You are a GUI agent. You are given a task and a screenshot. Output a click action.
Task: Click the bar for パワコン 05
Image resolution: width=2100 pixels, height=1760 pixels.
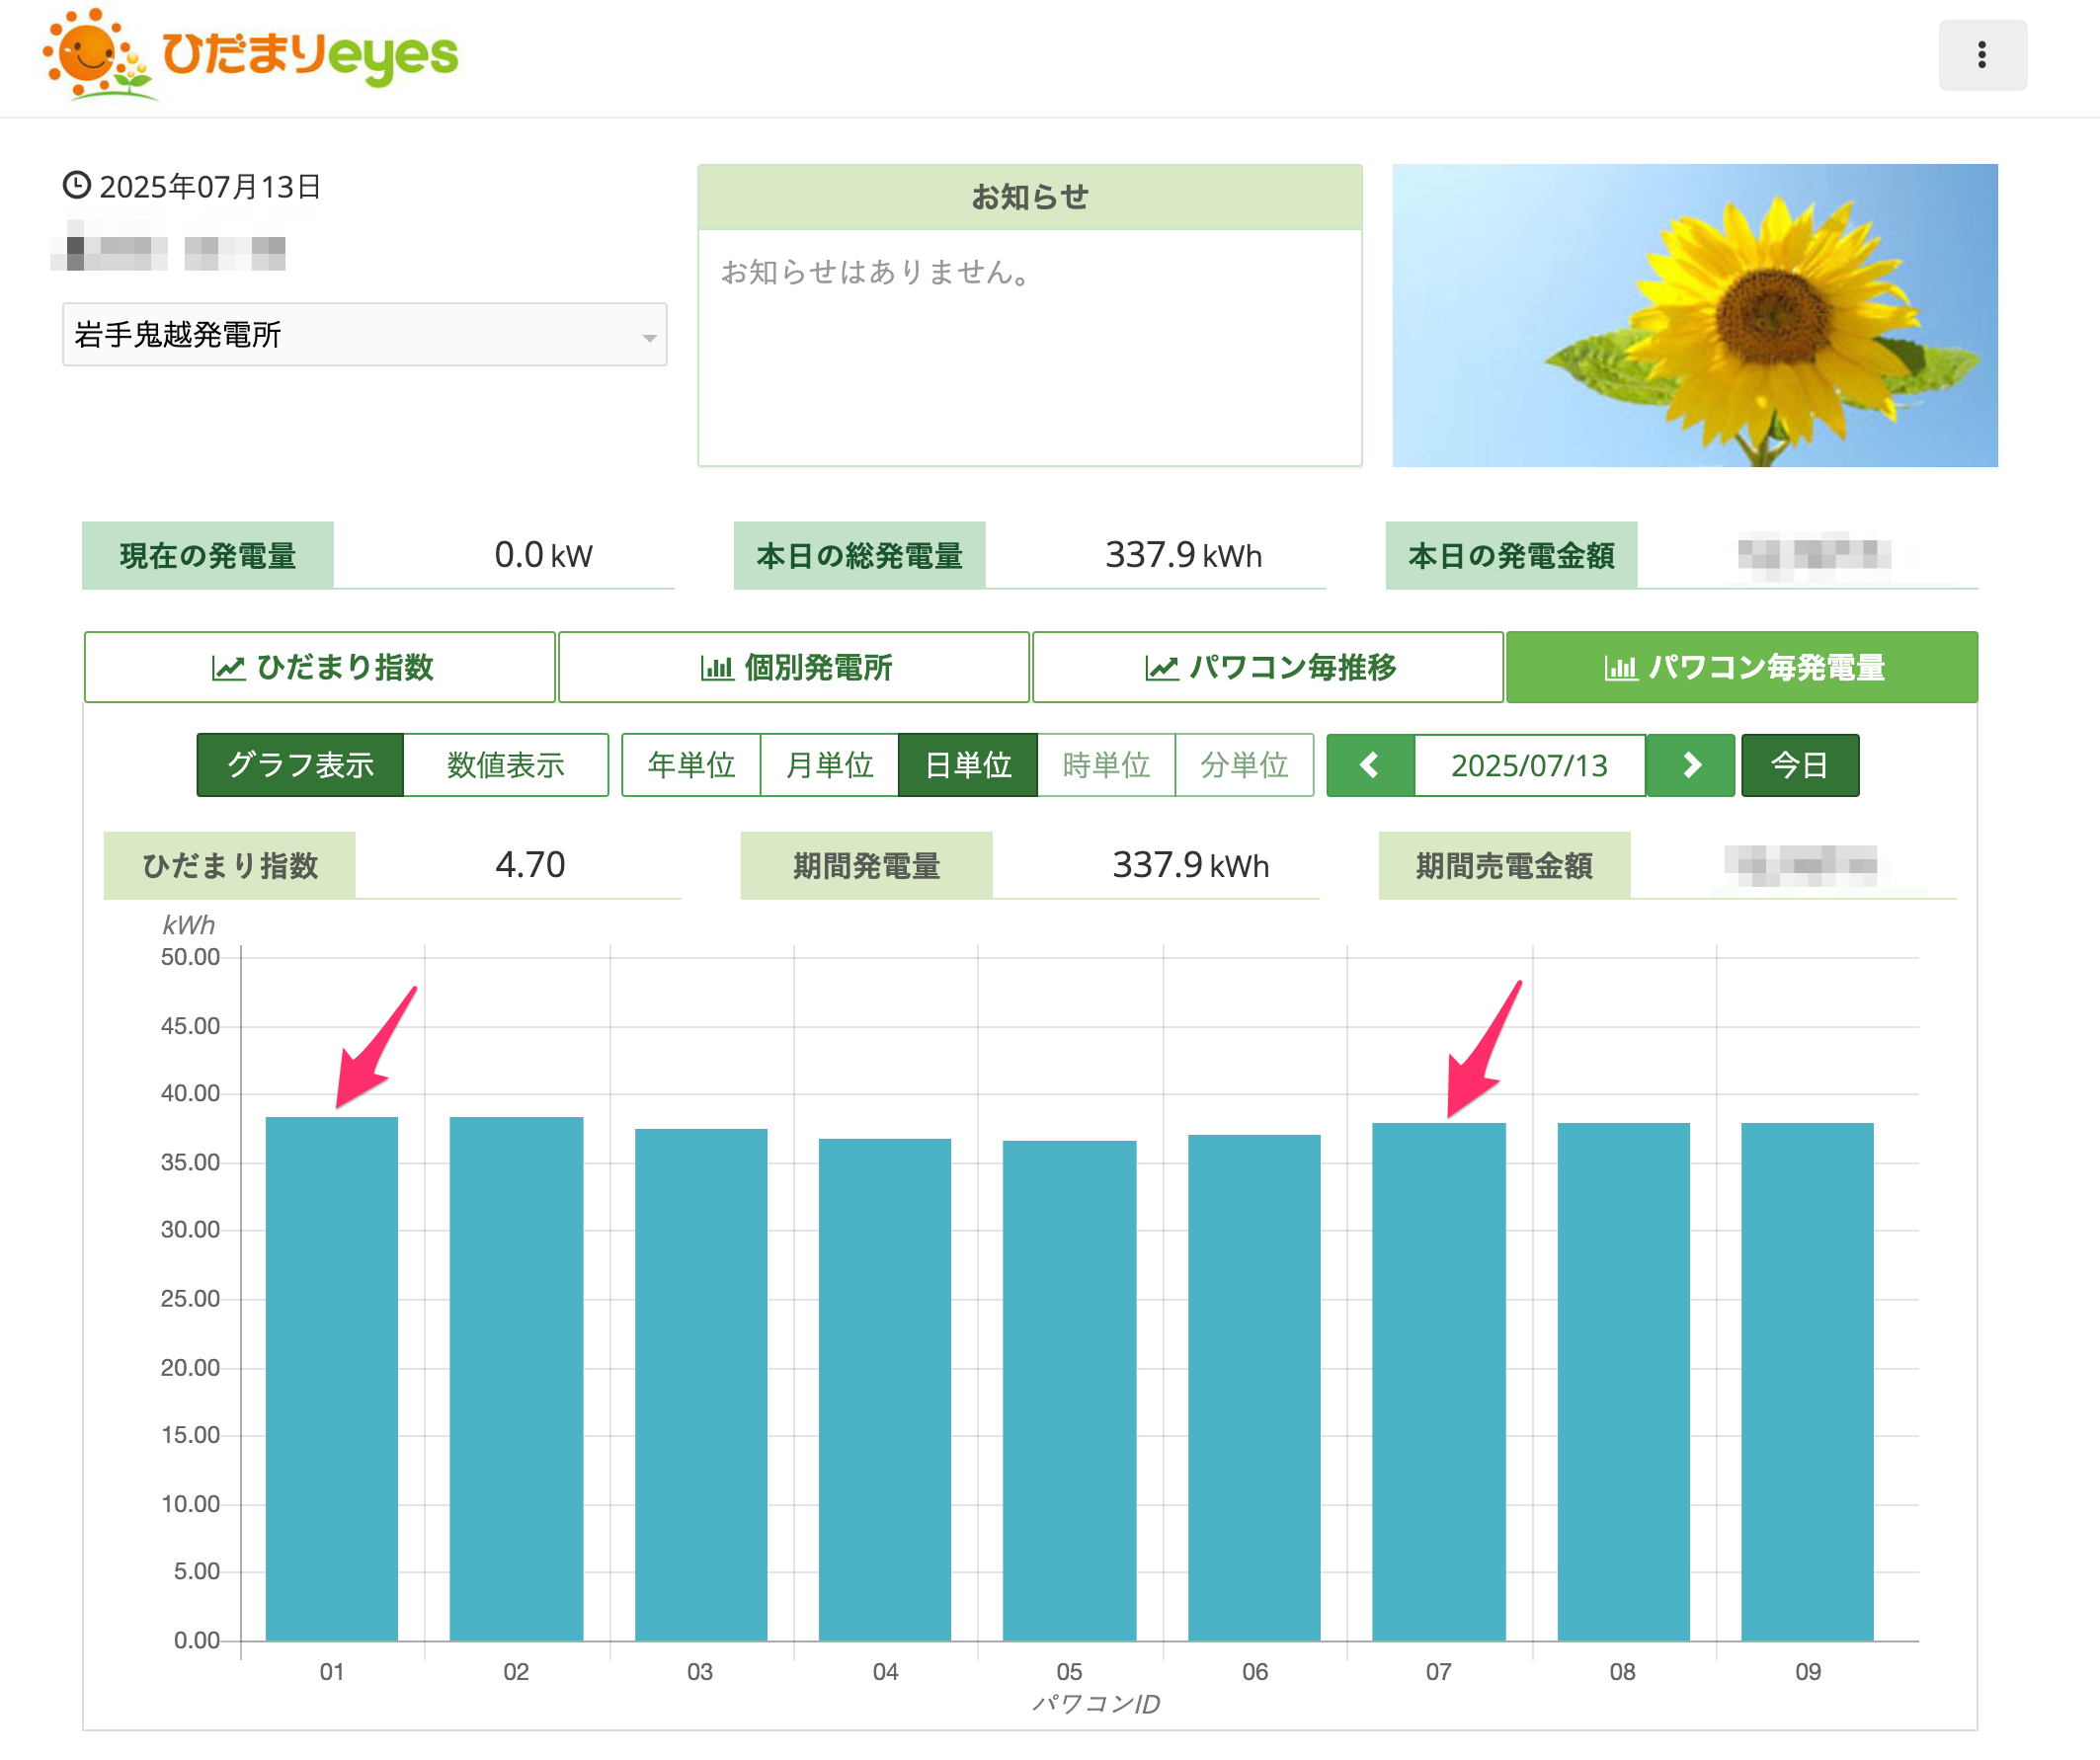point(1069,1391)
